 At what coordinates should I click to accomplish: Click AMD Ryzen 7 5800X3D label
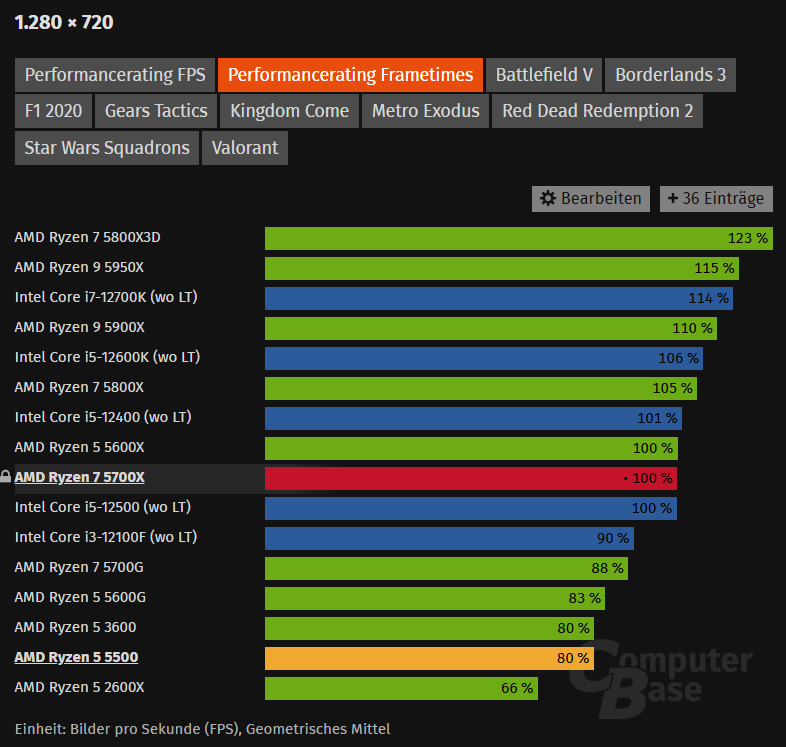tap(87, 237)
